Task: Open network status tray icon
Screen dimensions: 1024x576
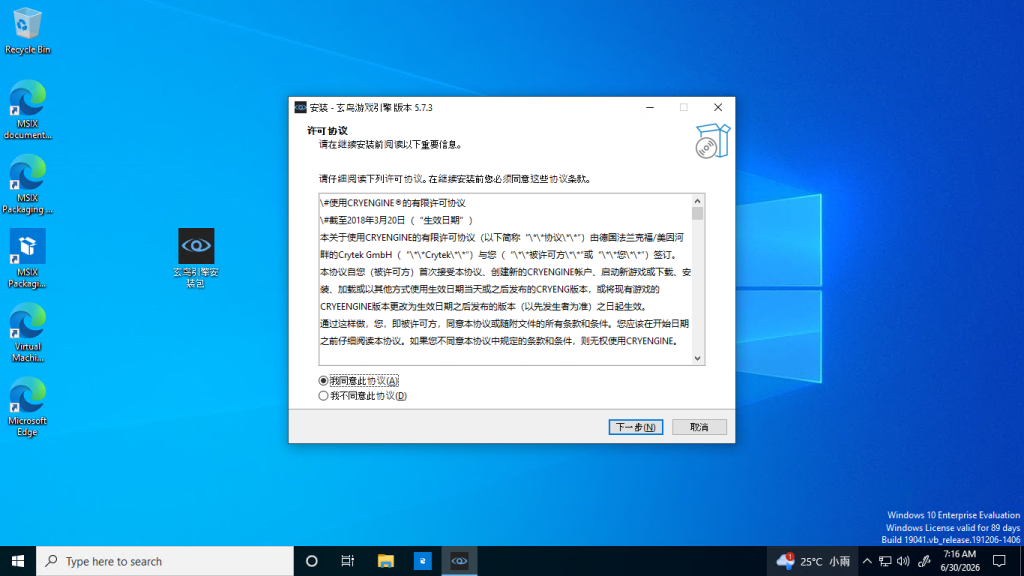Action: pyautogui.click(x=885, y=561)
